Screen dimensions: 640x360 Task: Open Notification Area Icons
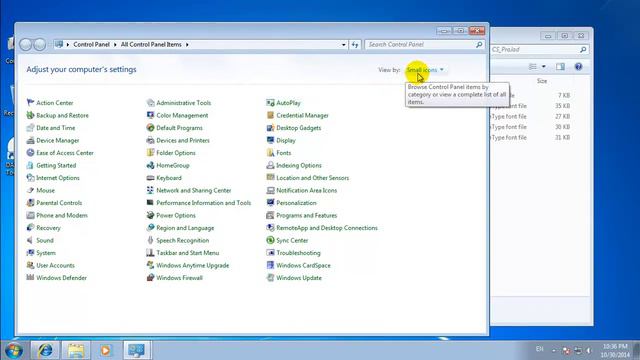tap(307, 190)
